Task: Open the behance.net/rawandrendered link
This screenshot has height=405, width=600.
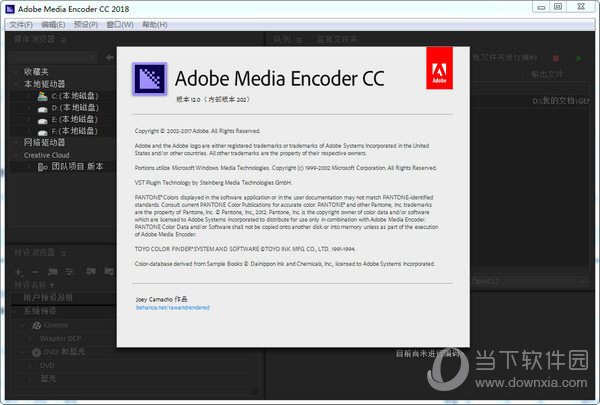Action: tap(173, 307)
